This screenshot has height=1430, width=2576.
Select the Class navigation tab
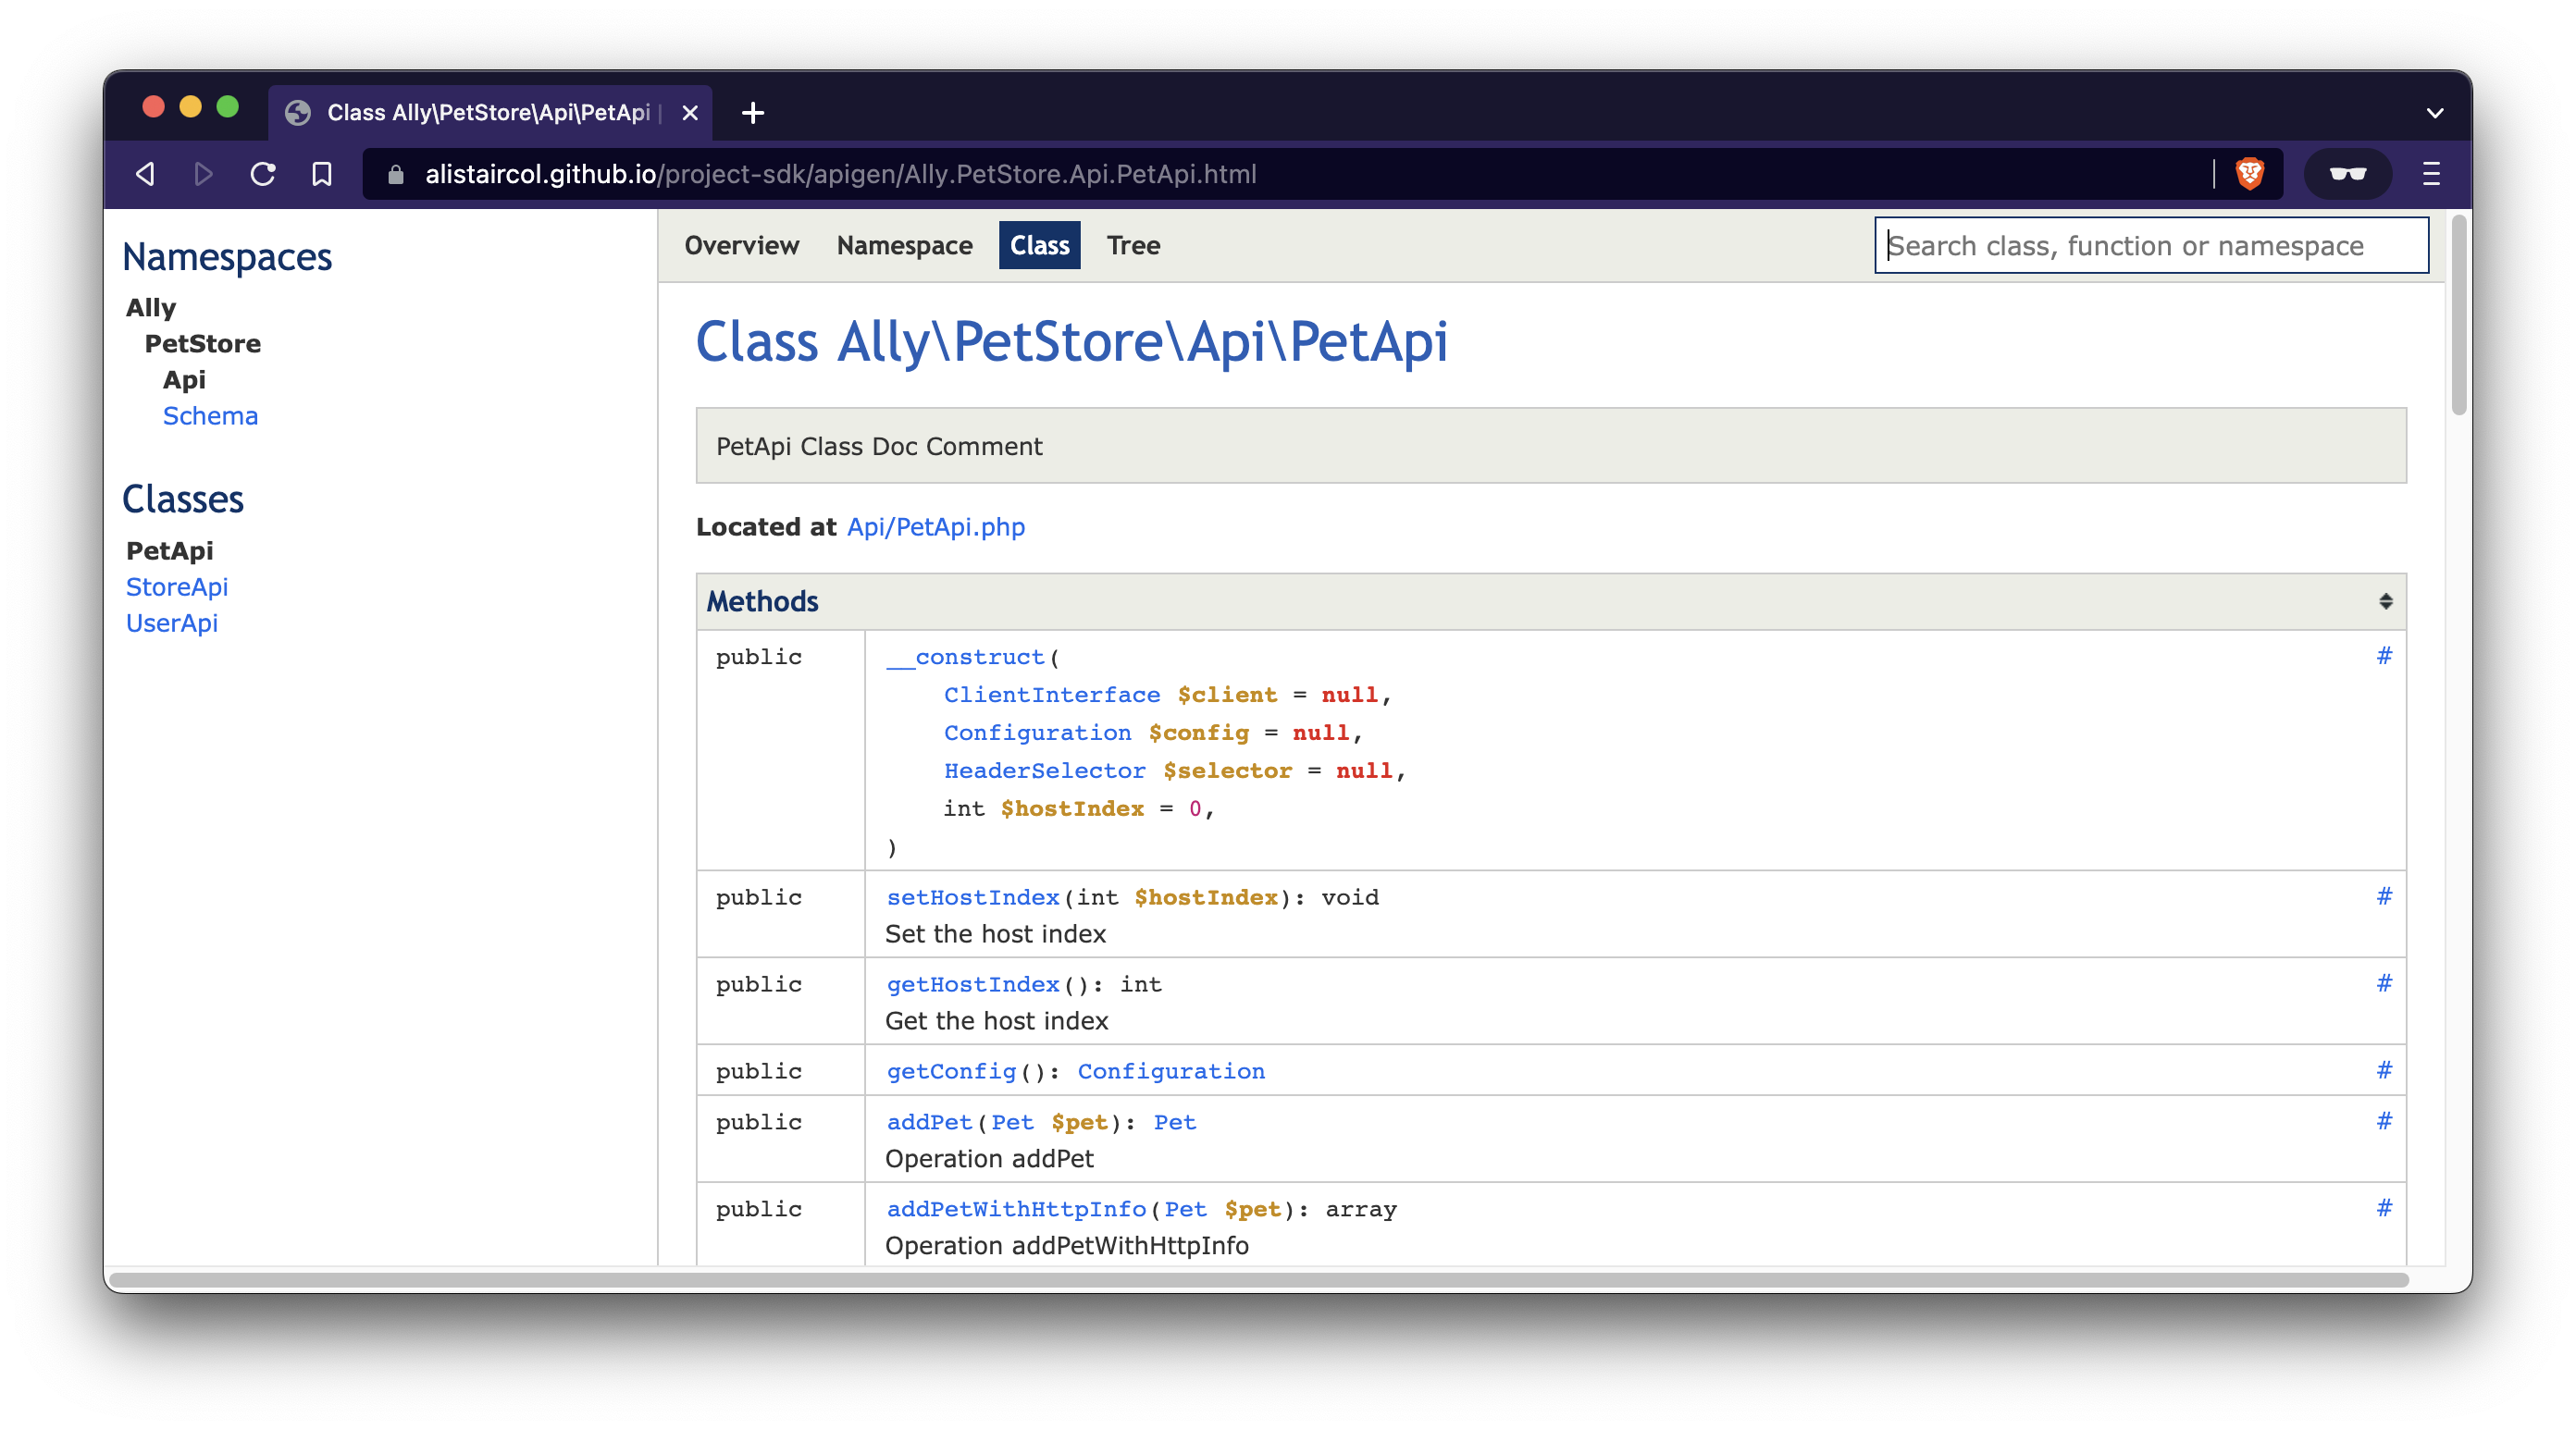point(1039,245)
